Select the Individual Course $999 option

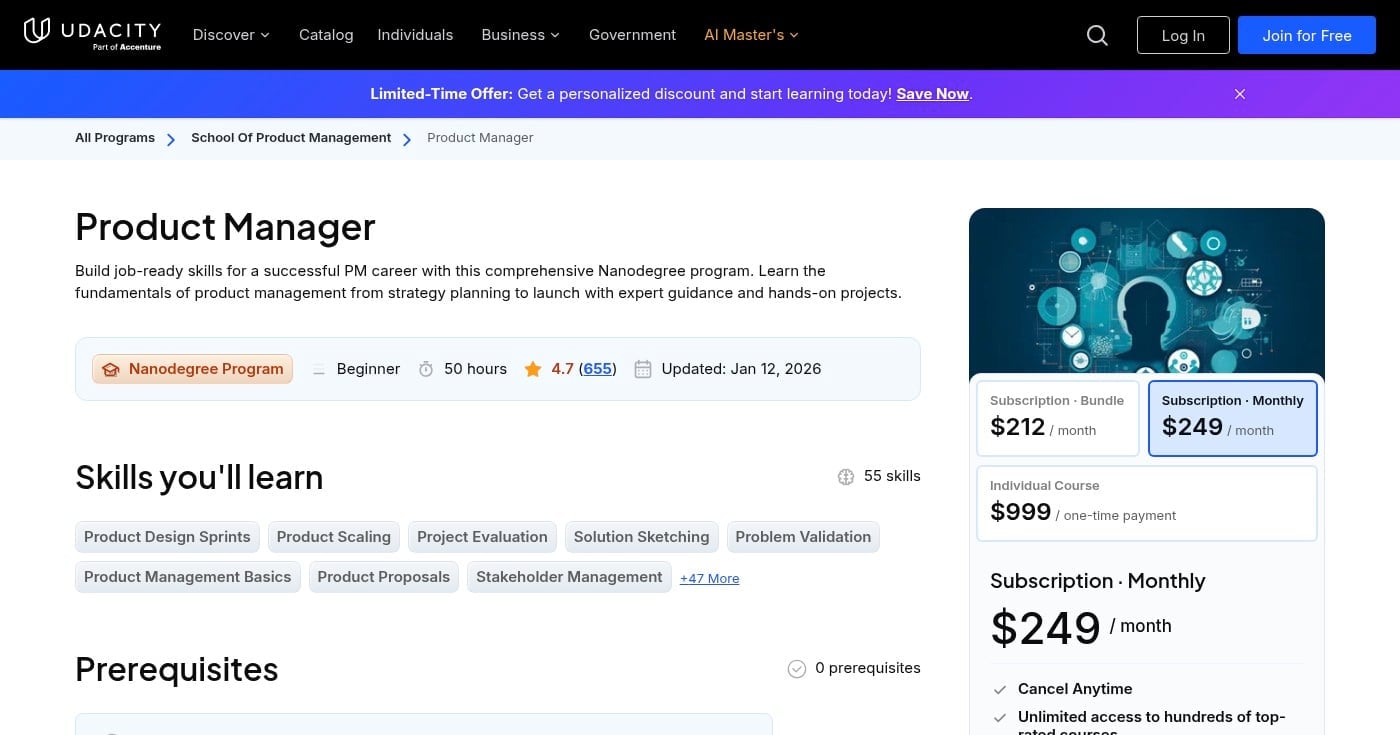[x=1147, y=503]
